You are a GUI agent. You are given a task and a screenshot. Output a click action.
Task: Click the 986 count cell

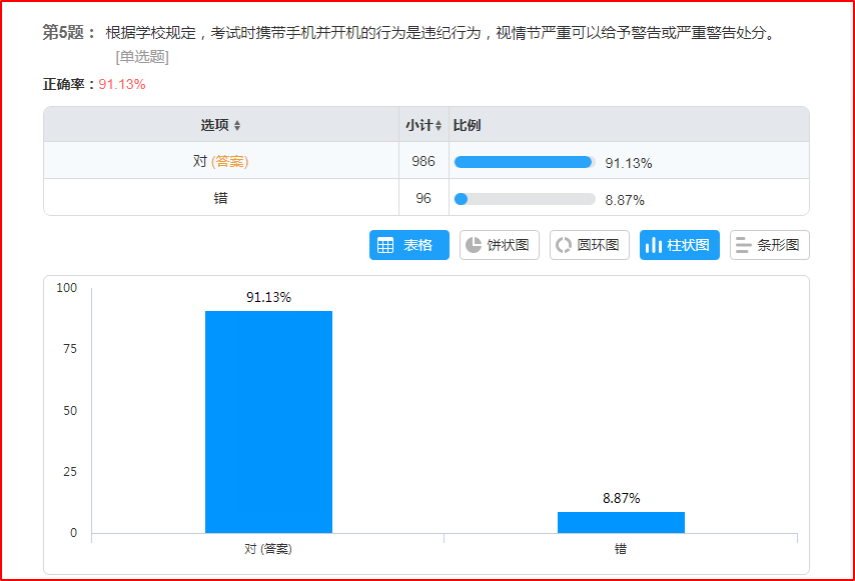423,161
